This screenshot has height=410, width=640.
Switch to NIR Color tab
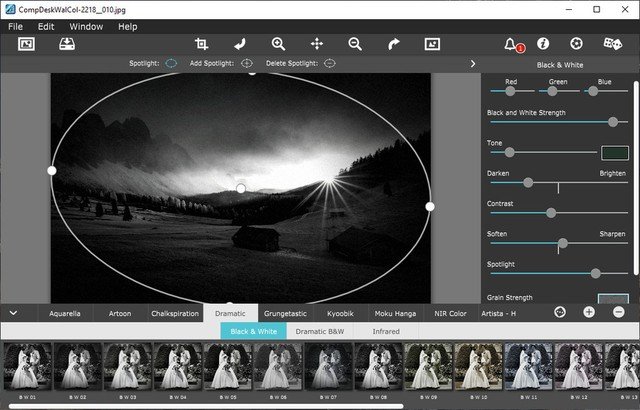[450, 313]
